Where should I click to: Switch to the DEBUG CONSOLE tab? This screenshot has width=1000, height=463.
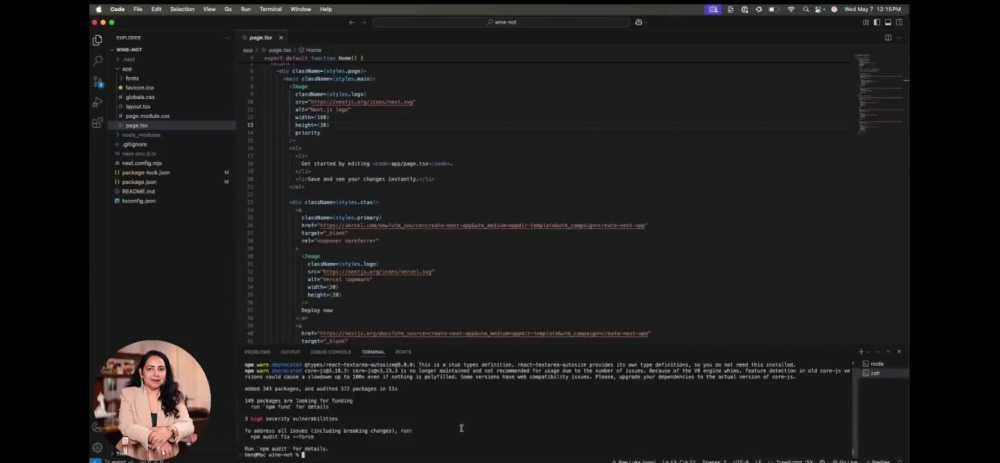[330, 352]
